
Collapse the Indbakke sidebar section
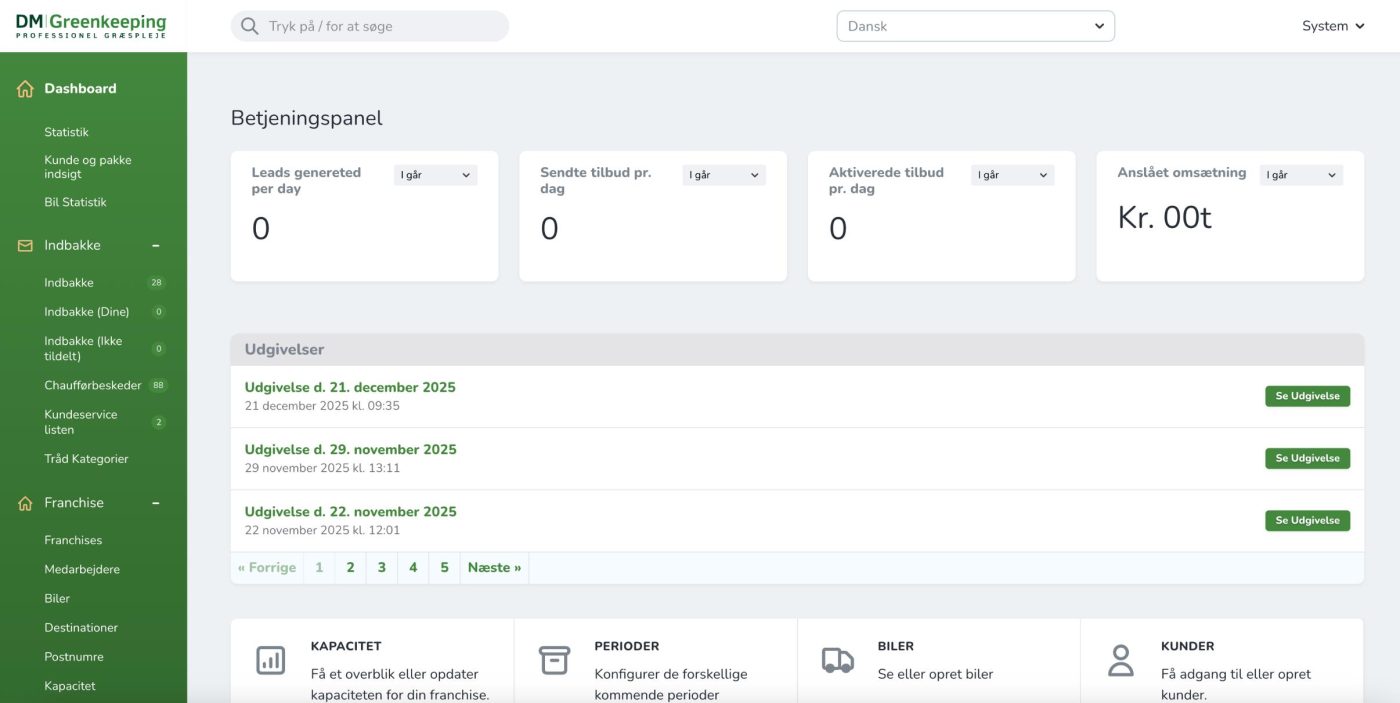point(156,246)
